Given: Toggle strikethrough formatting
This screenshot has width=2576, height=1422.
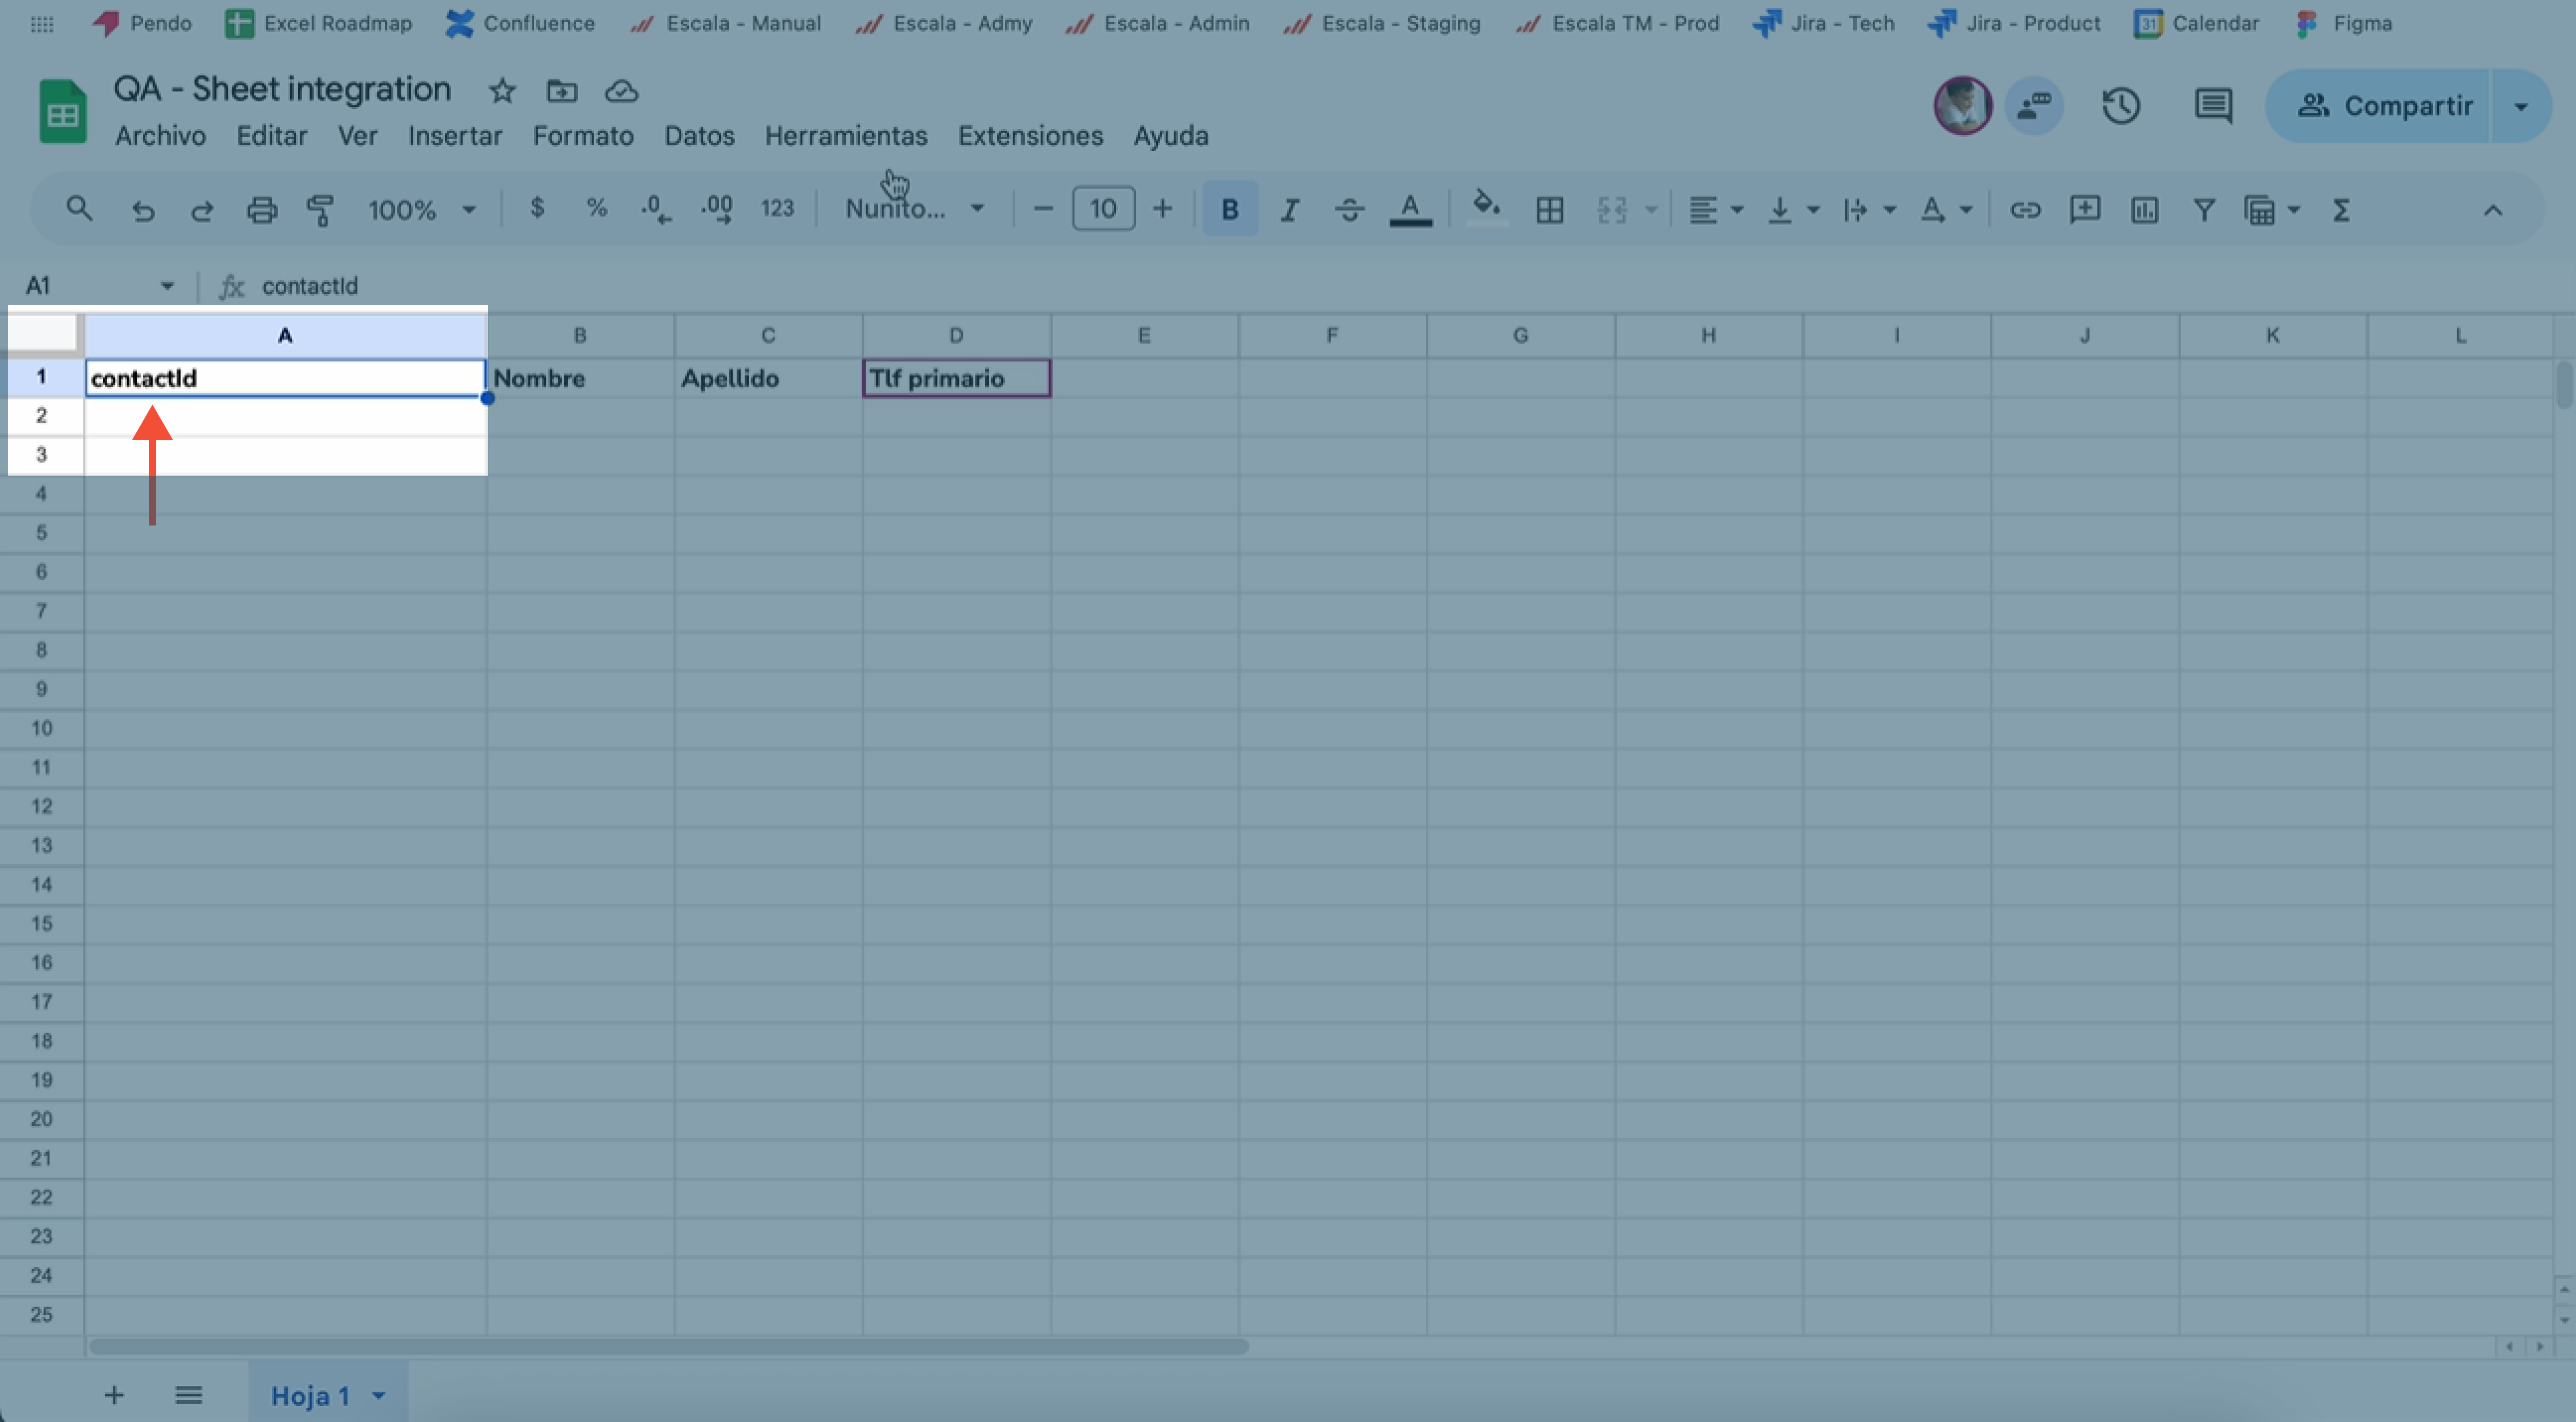Looking at the screenshot, I should pos(1349,210).
